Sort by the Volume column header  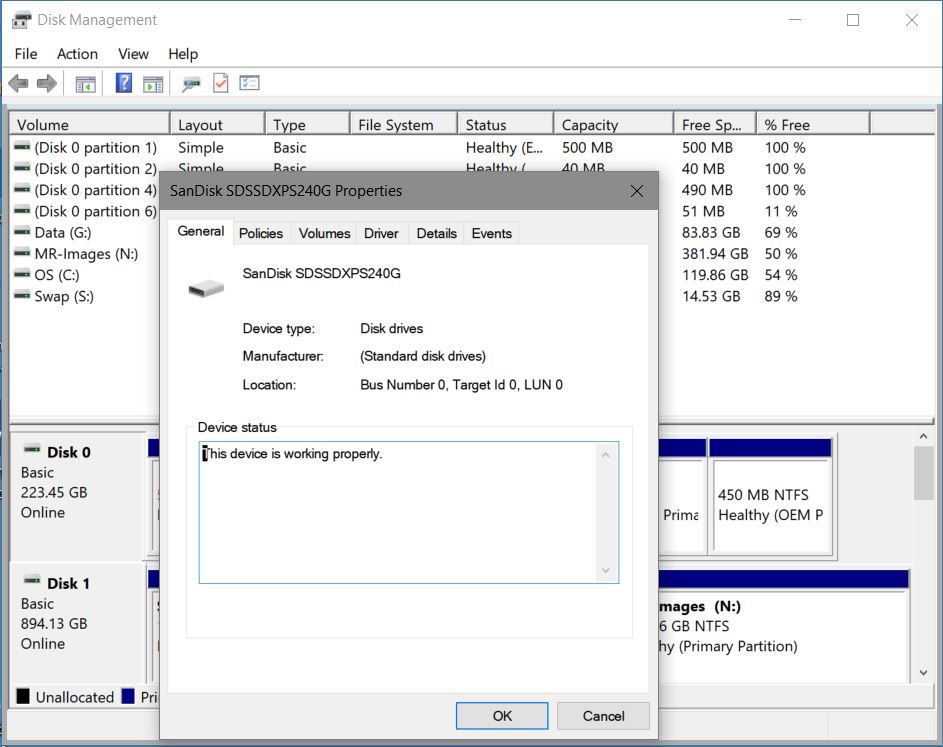[x=90, y=124]
